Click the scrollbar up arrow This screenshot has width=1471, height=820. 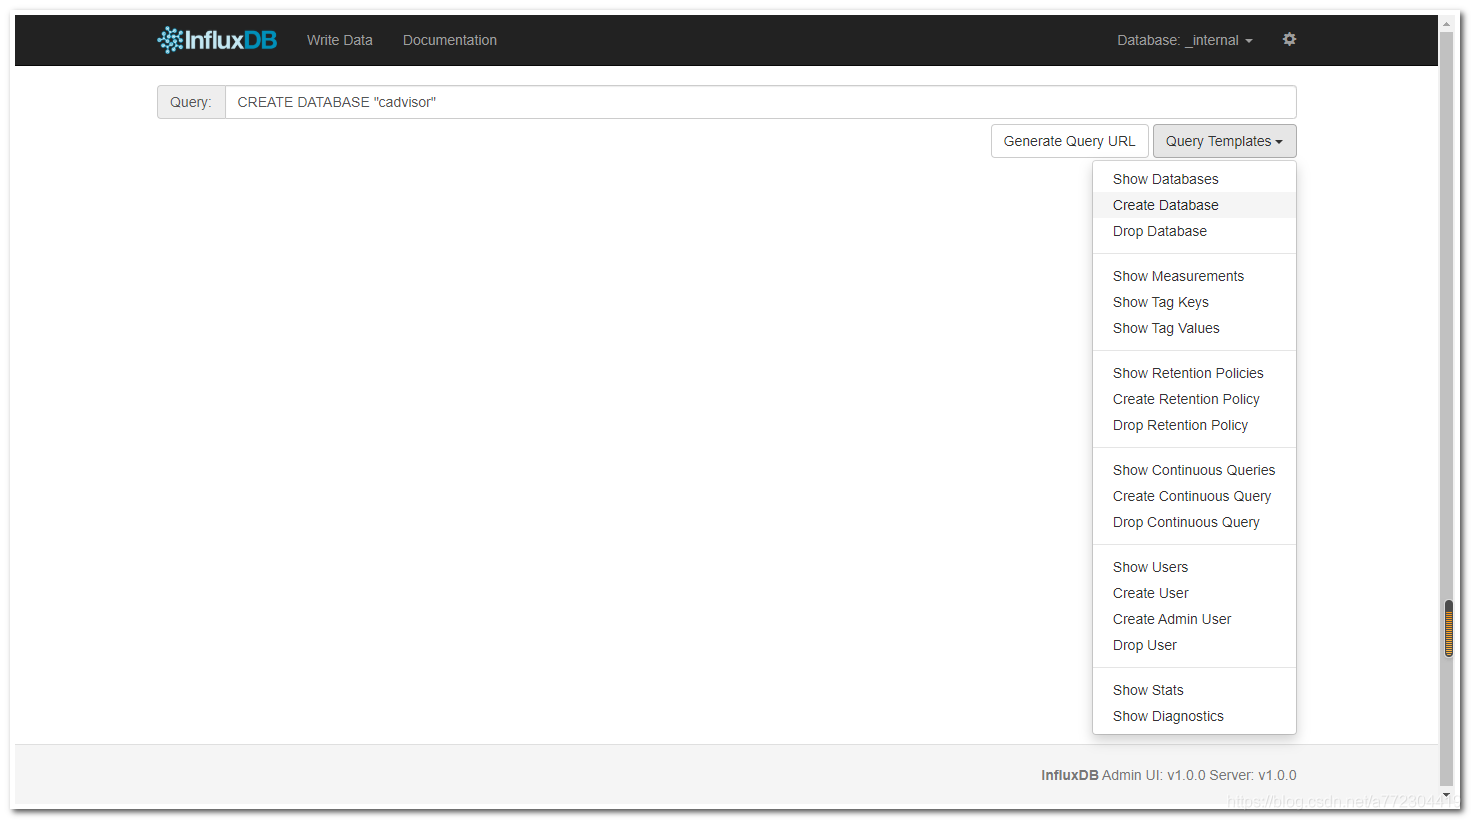[1446, 23]
